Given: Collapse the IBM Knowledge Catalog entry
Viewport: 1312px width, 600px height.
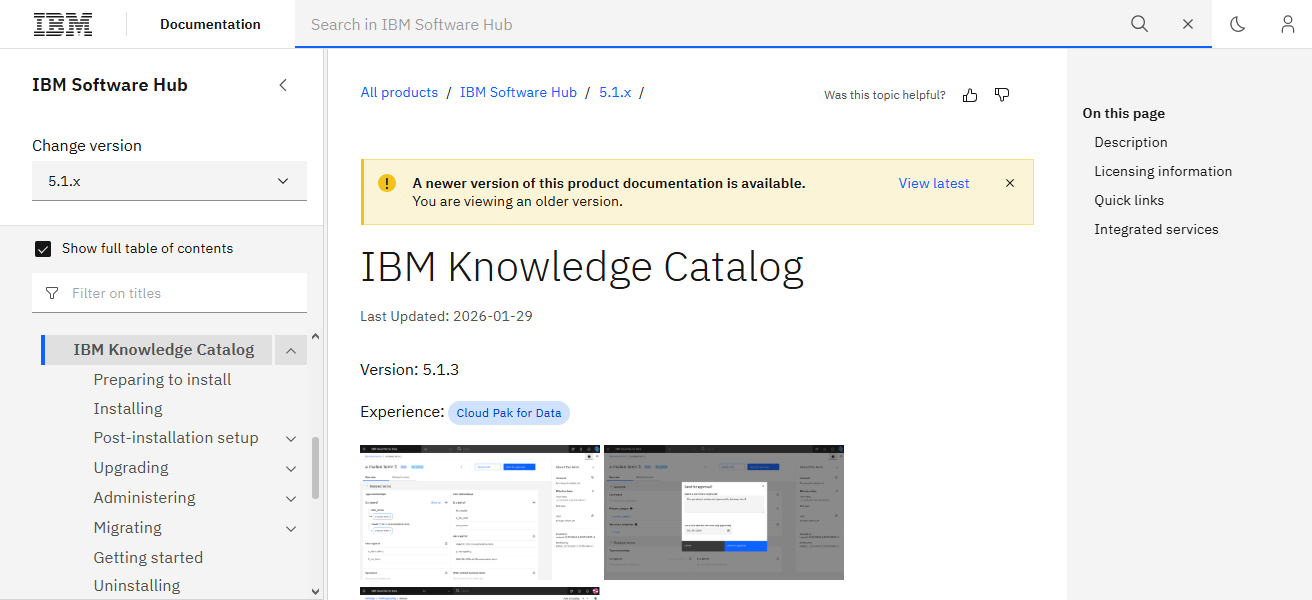Looking at the screenshot, I should coord(290,350).
